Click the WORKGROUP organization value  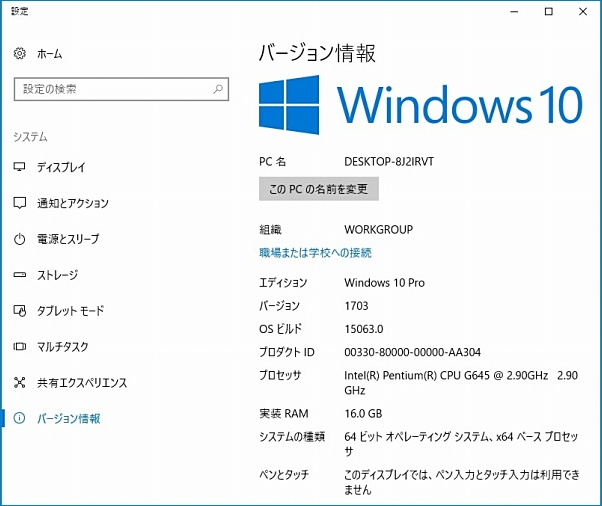coord(379,230)
